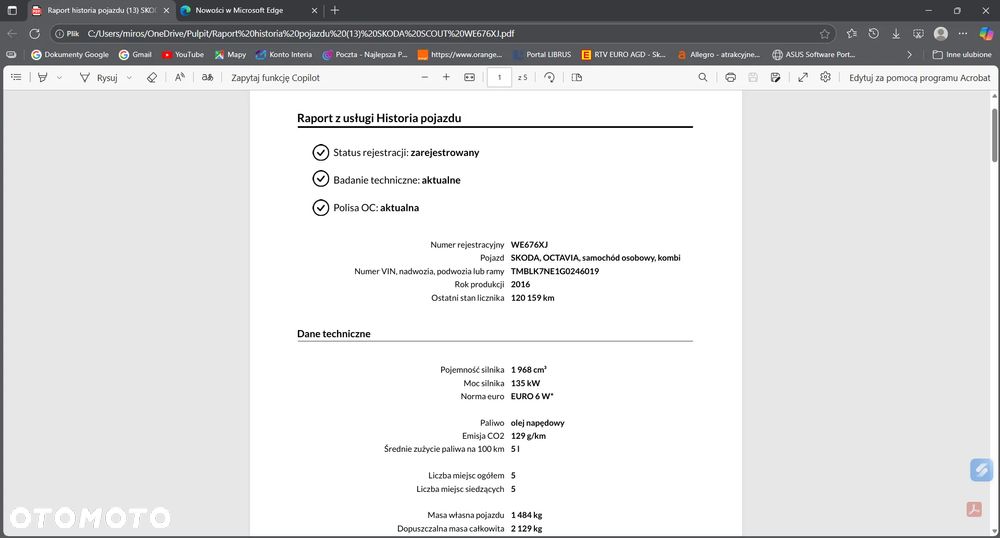Refresh the page
1000x538 pixels.
click(x=34, y=34)
